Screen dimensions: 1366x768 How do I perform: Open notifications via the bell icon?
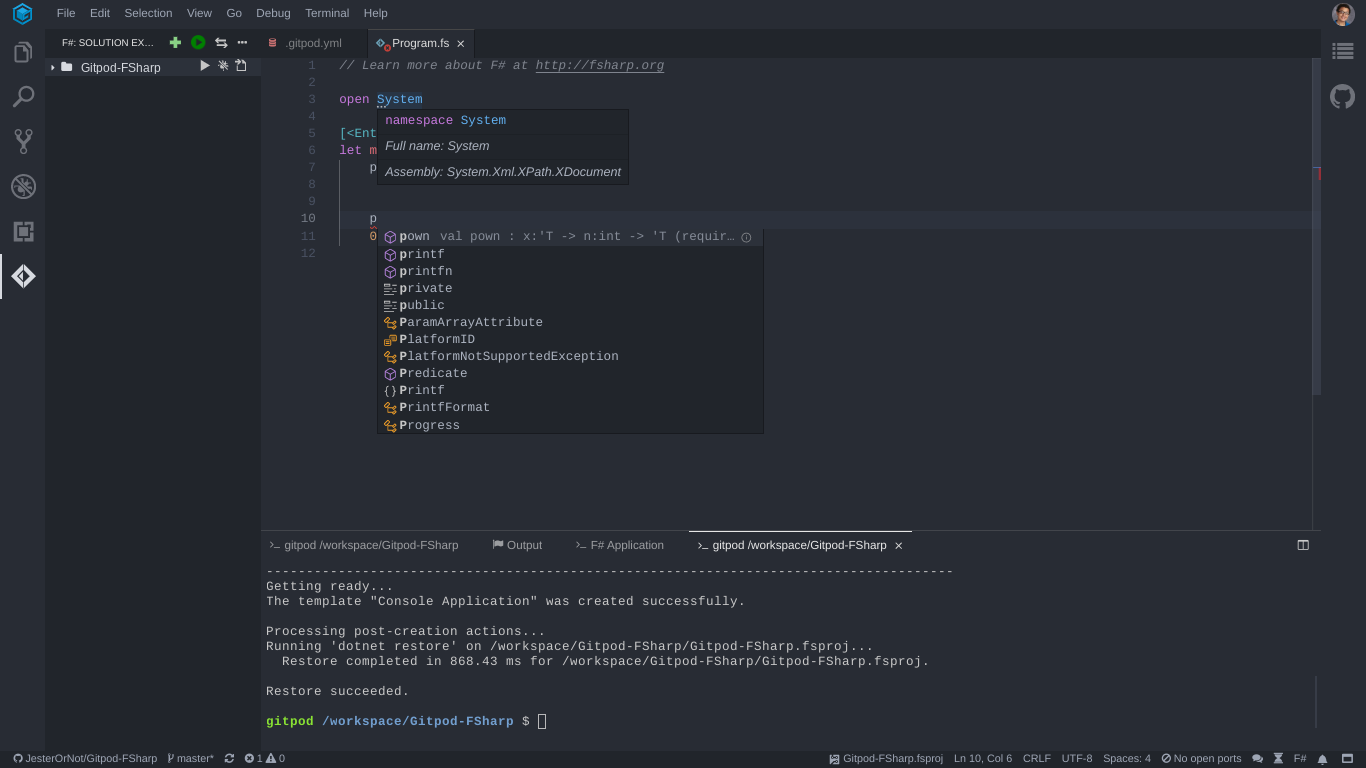point(1322,758)
